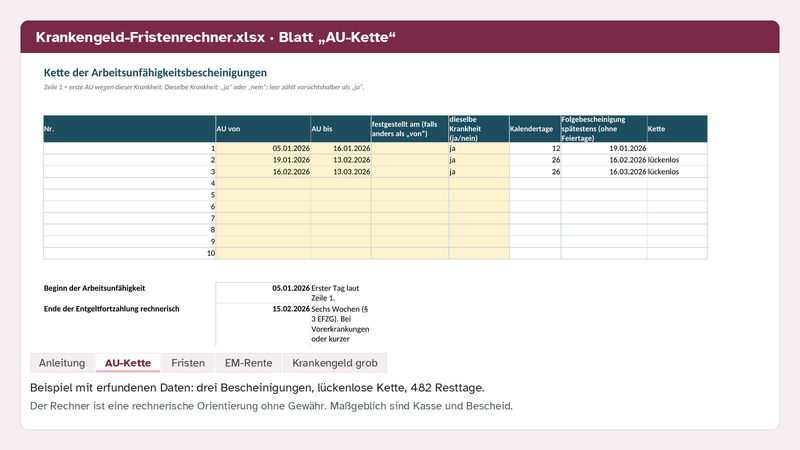Click AU von cell 05.01.2026 in row 1
This screenshot has width=800, height=450.
tap(263, 148)
